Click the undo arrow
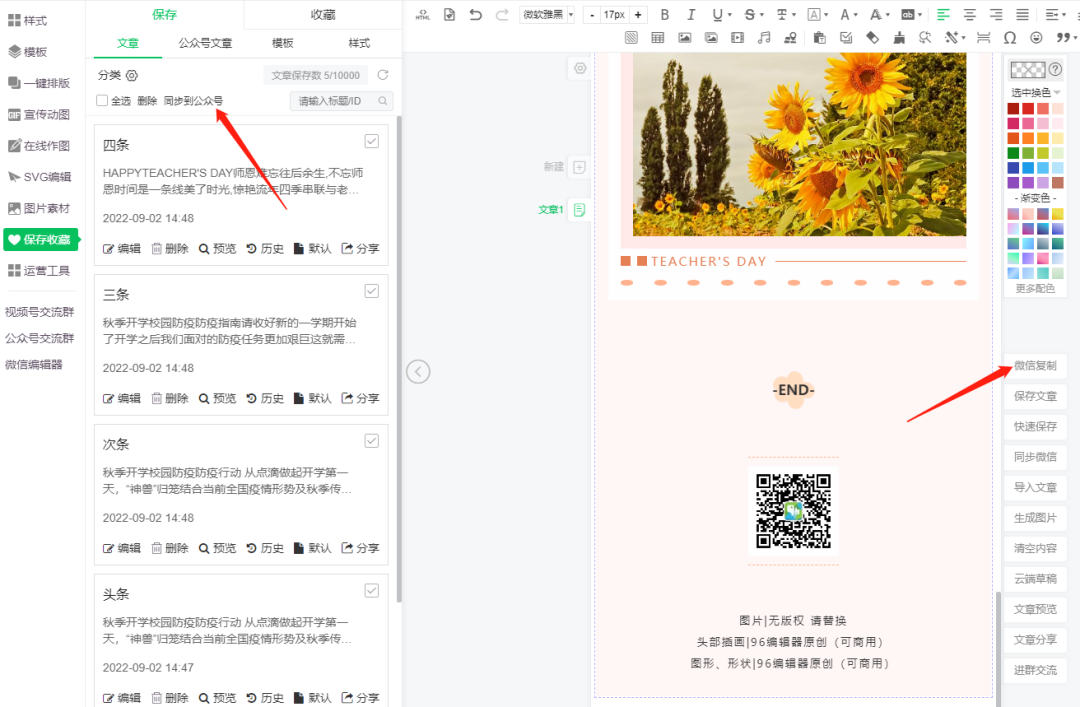The image size is (1080, 707). (x=475, y=14)
